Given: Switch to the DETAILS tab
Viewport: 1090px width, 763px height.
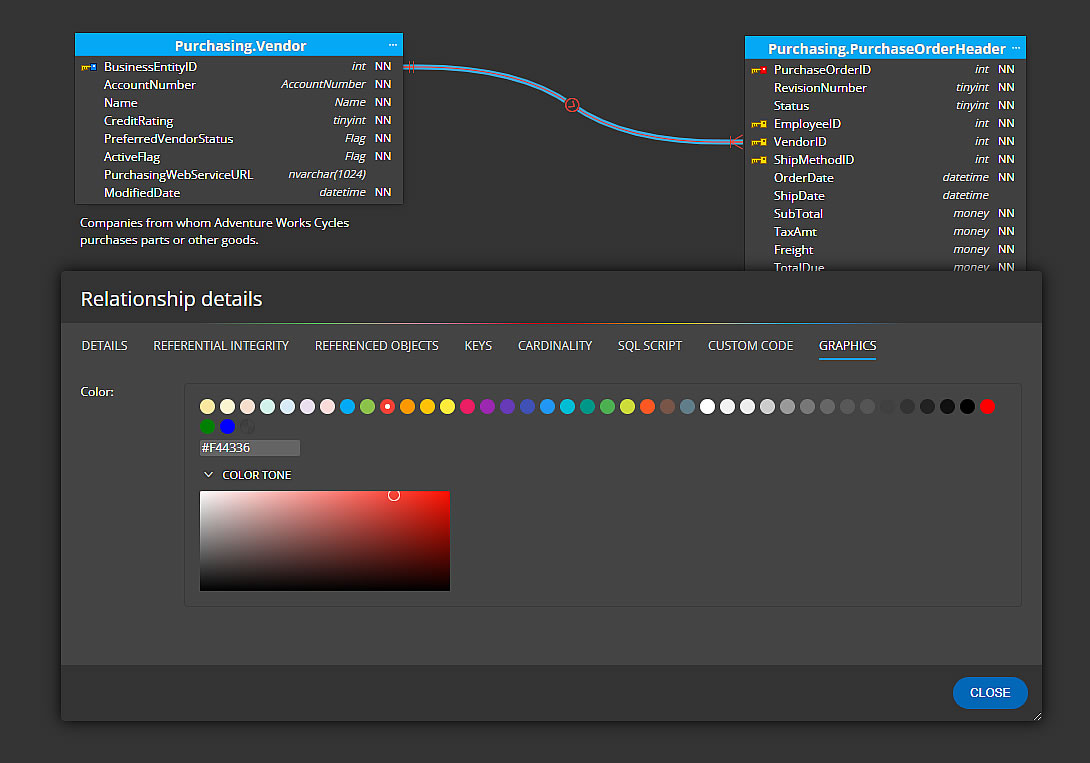Looking at the screenshot, I should tap(104, 345).
